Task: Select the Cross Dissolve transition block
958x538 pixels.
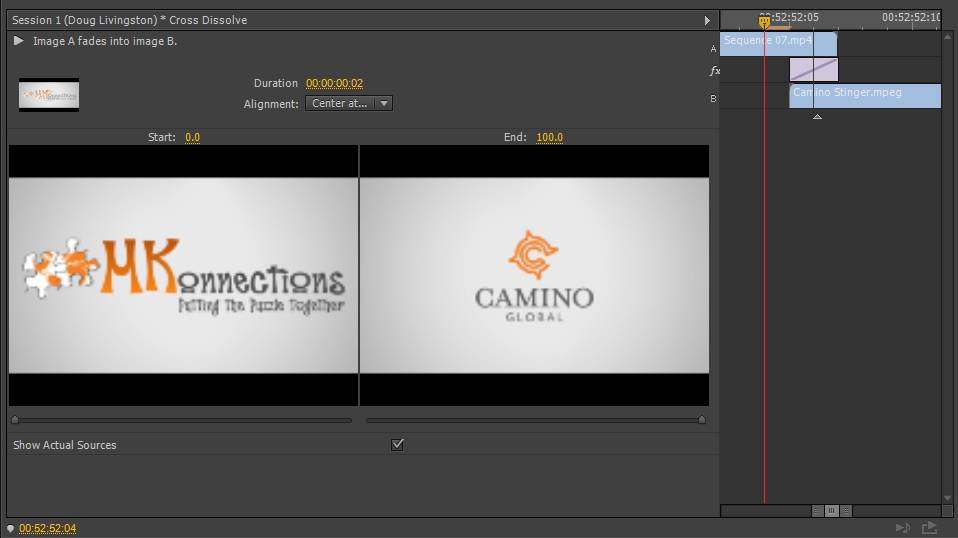Action: [x=814, y=70]
